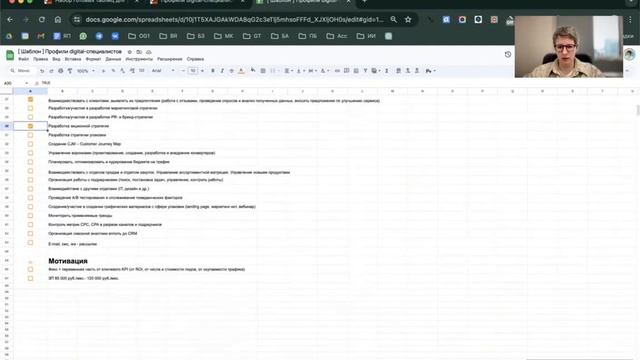This screenshot has width=640, height=360.
Task: Star the spreadsheet document
Action: 130,52
